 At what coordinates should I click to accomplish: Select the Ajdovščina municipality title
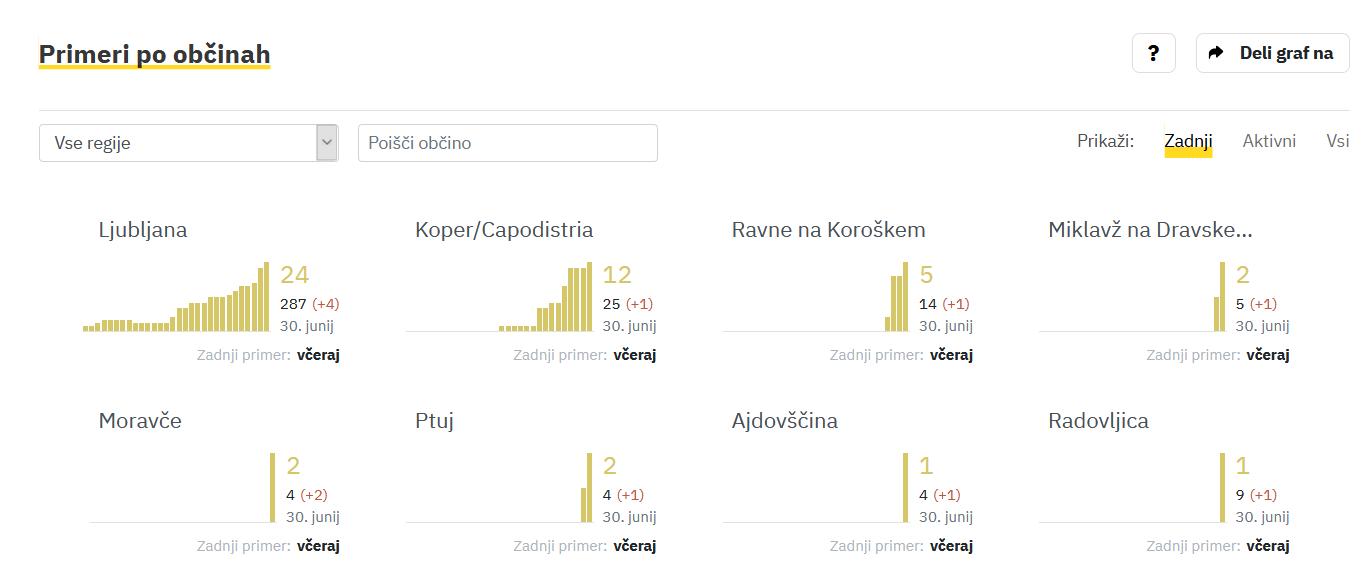click(x=785, y=421)
